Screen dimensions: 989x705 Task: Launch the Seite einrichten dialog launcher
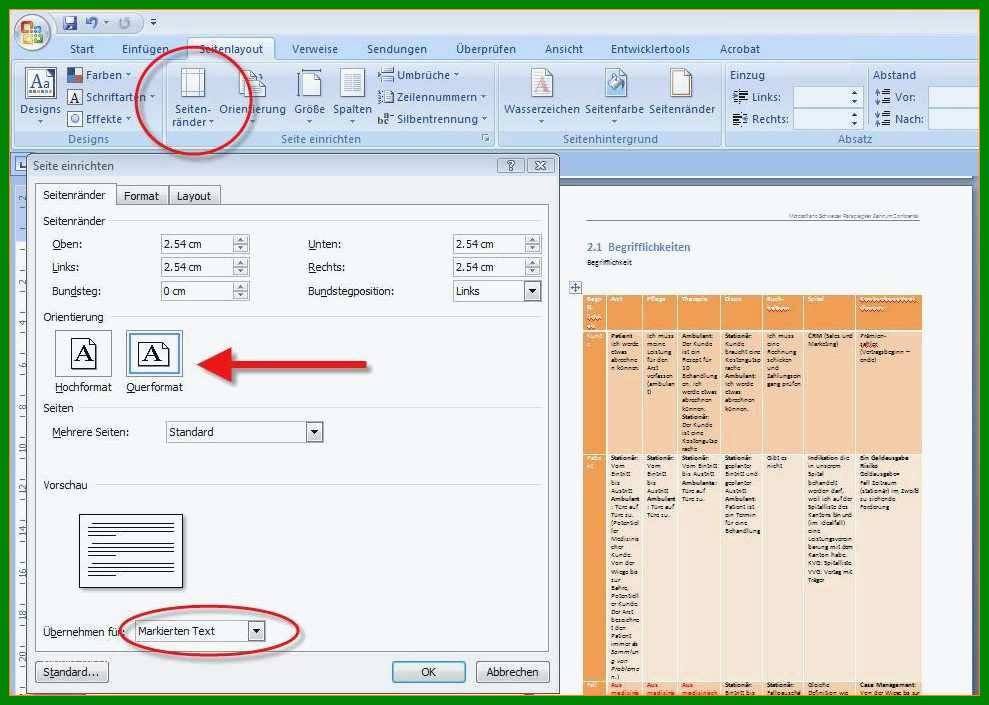point(485,138)
